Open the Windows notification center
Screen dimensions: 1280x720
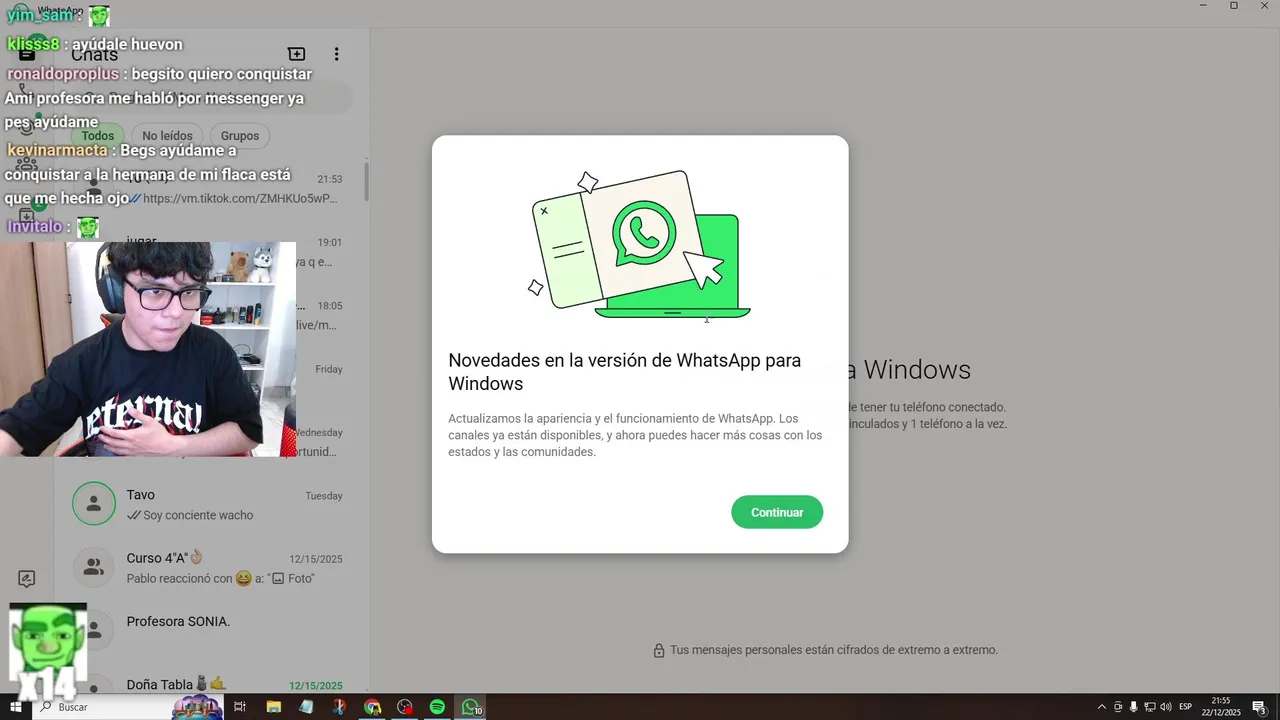click(x=1260, y=707)
